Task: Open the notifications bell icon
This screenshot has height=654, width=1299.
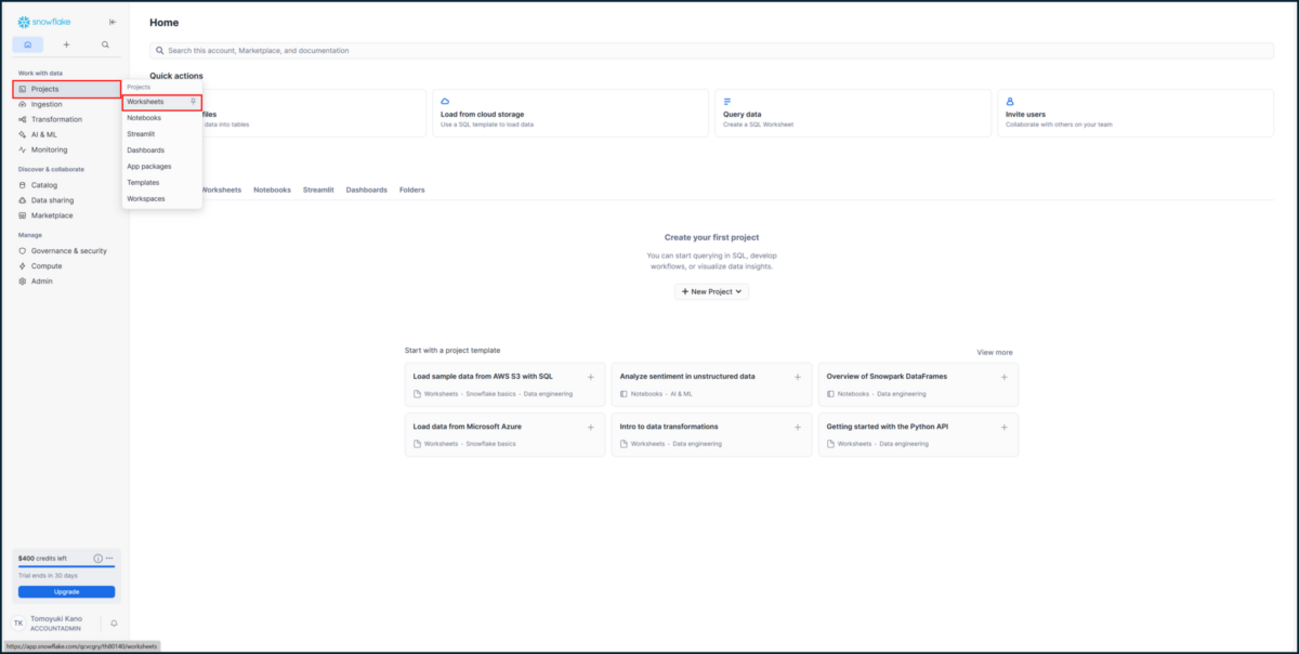Action: pyautogui.click(x=114, y=623)
